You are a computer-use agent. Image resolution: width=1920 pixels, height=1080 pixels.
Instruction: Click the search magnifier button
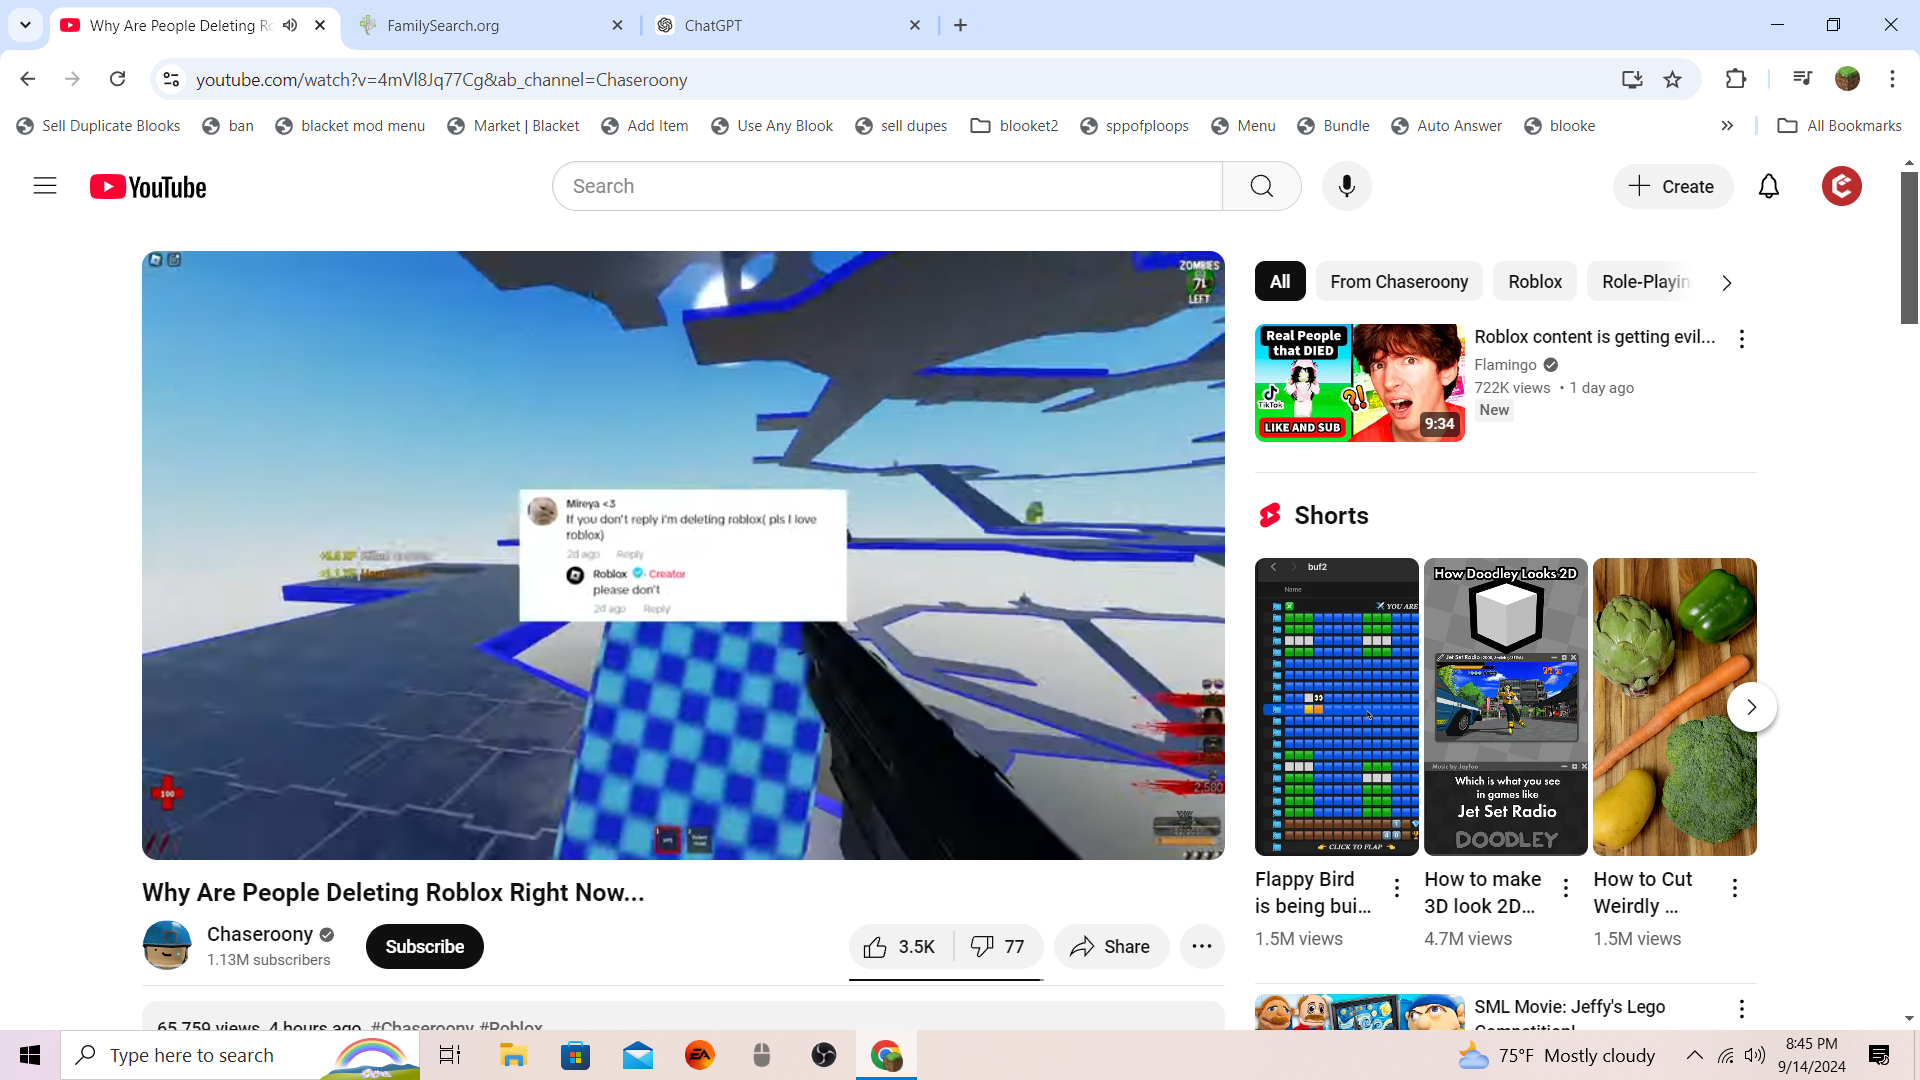[x=1261, y=186]
